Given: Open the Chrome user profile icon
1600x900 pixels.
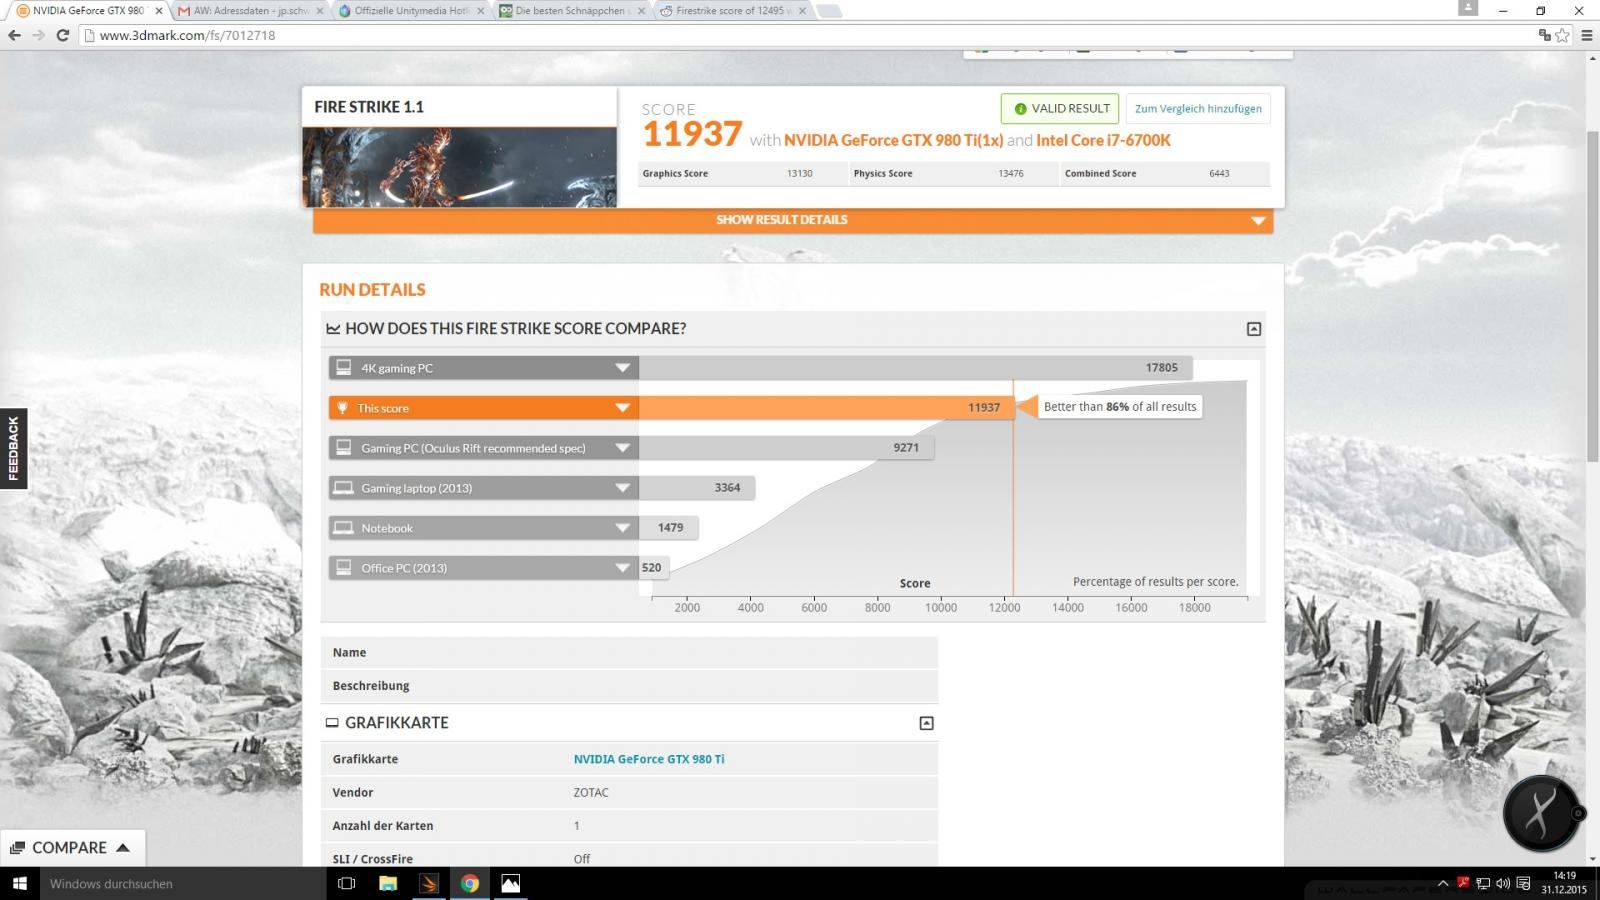Looking at the screenshot, I should [1468, 8].
